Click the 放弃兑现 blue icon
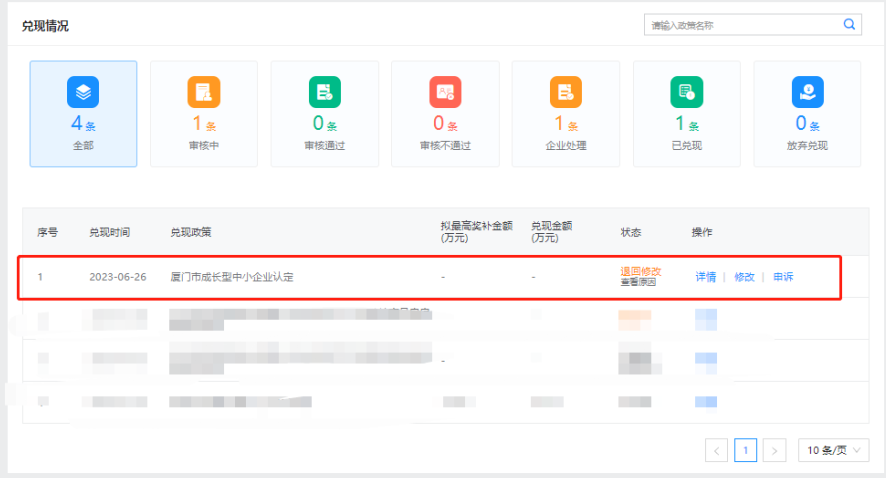 point(807,92)
